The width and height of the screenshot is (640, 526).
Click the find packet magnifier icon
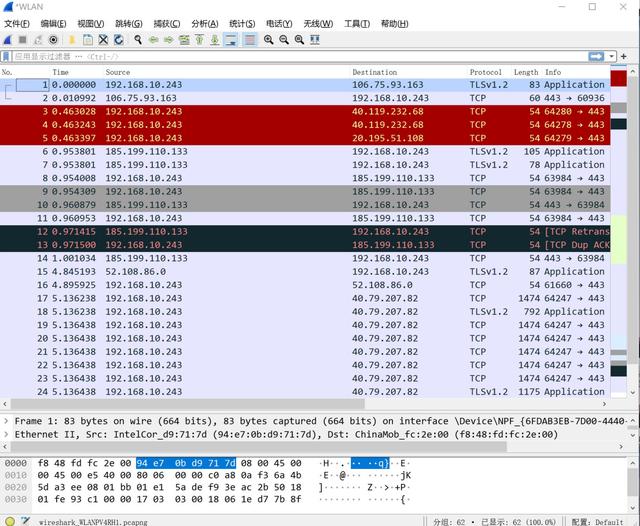[x=136, y=40]
